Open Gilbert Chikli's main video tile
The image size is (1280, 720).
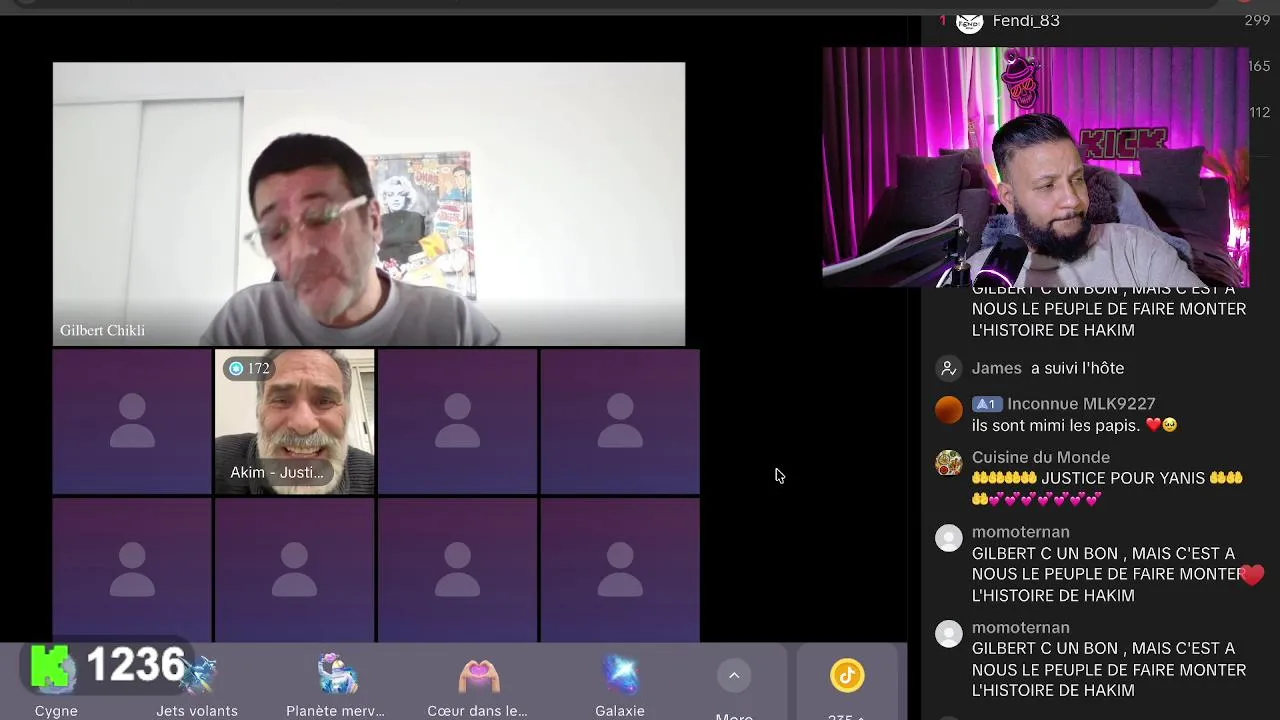[369, 204]
